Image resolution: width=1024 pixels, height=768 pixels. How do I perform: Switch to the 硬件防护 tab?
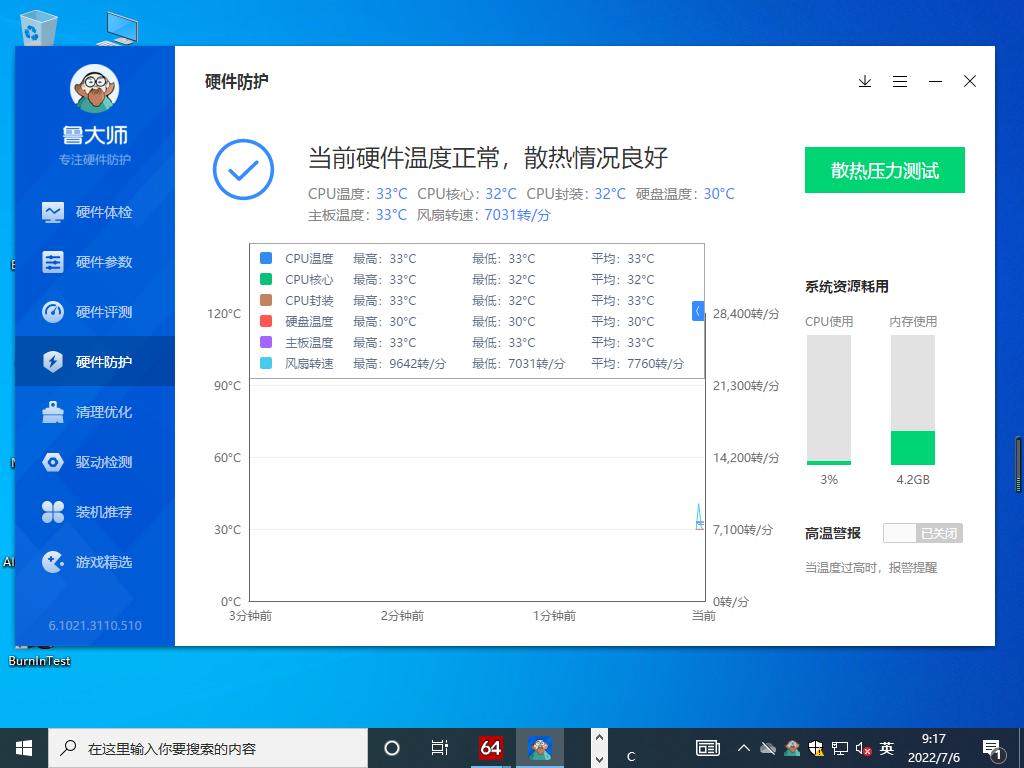click(x=94, y=362)
